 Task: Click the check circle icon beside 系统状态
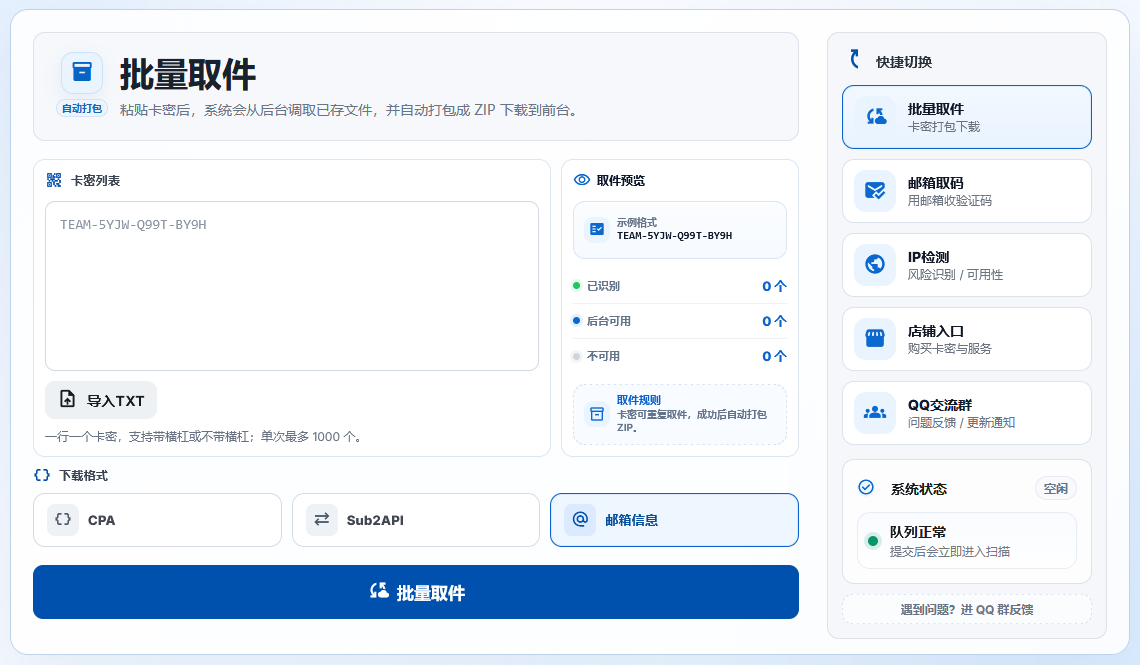click(x=866, y=487)
